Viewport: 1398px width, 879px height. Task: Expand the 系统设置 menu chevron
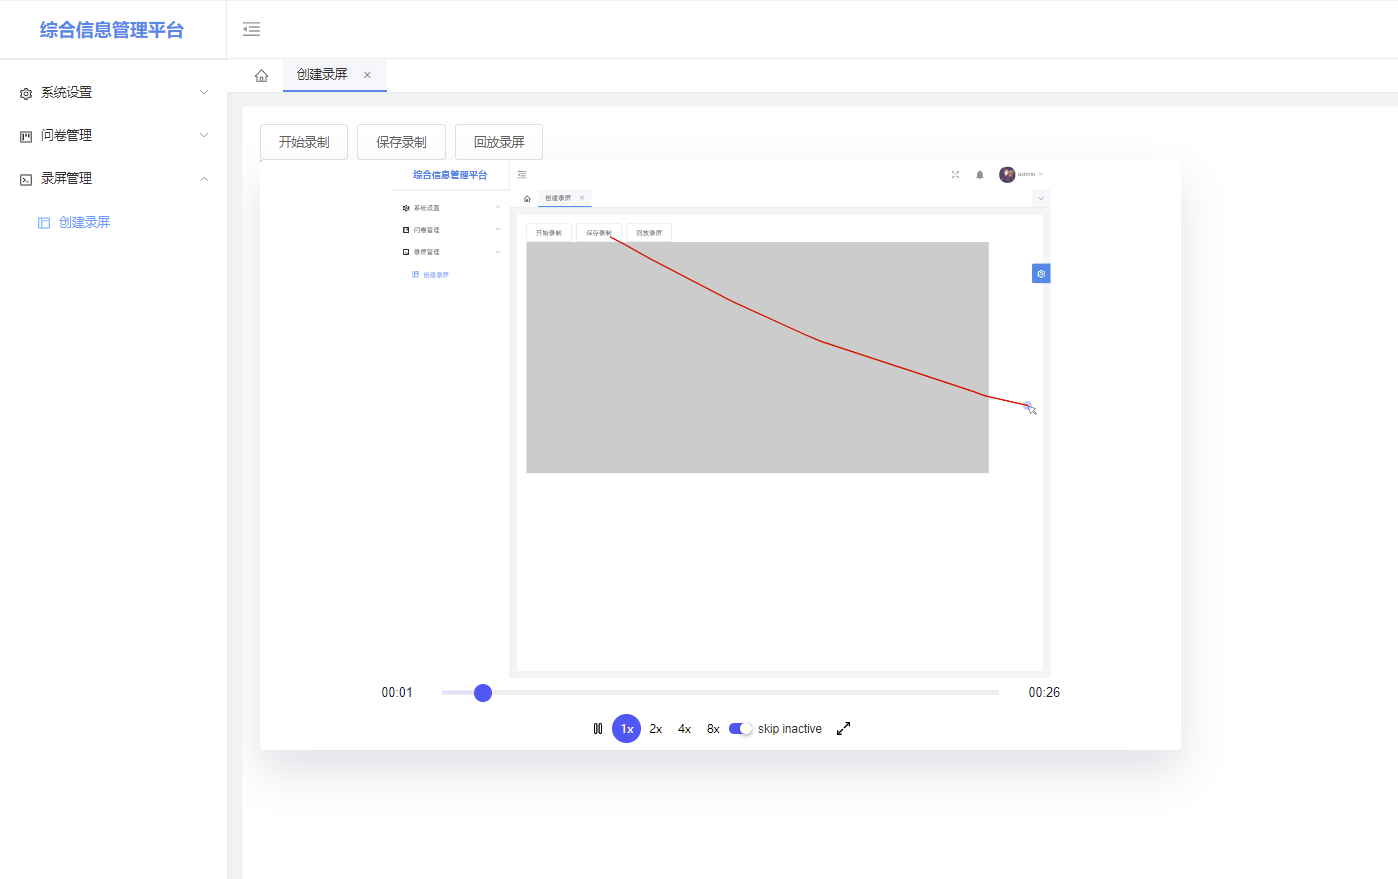click(x=204, y=92)
